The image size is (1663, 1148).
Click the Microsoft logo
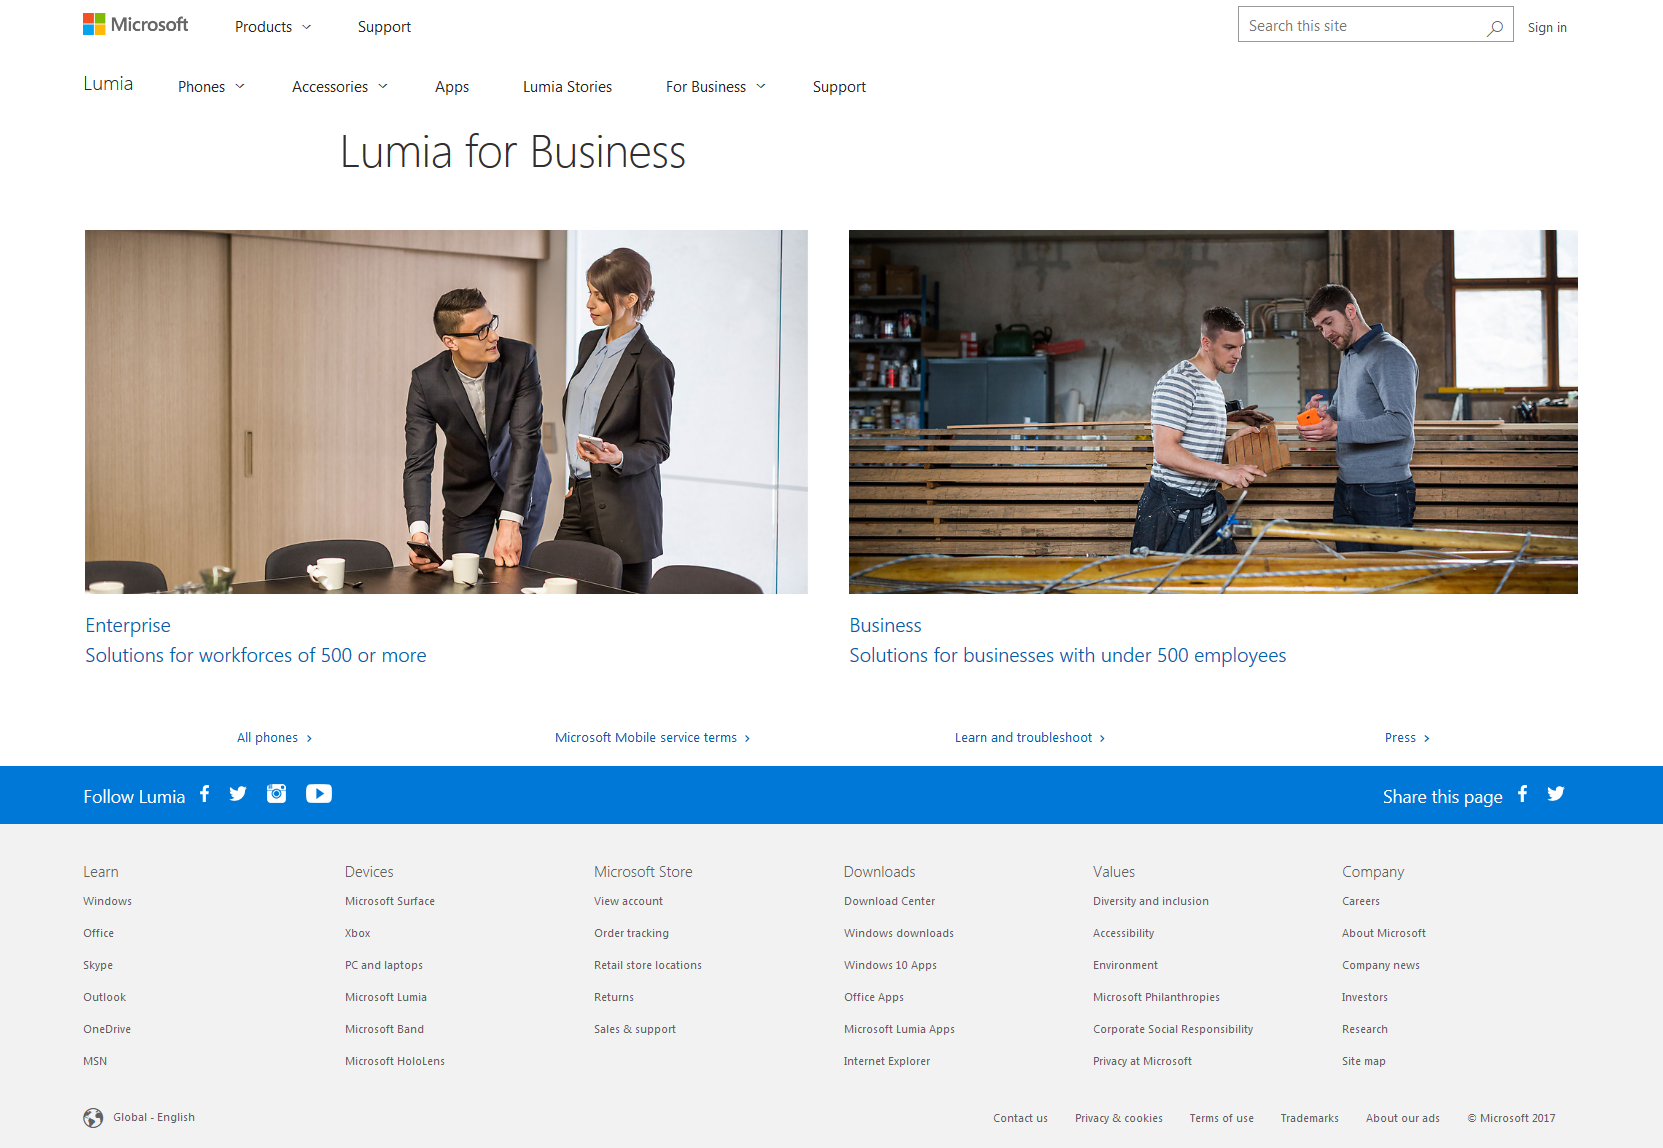point(135,25)
